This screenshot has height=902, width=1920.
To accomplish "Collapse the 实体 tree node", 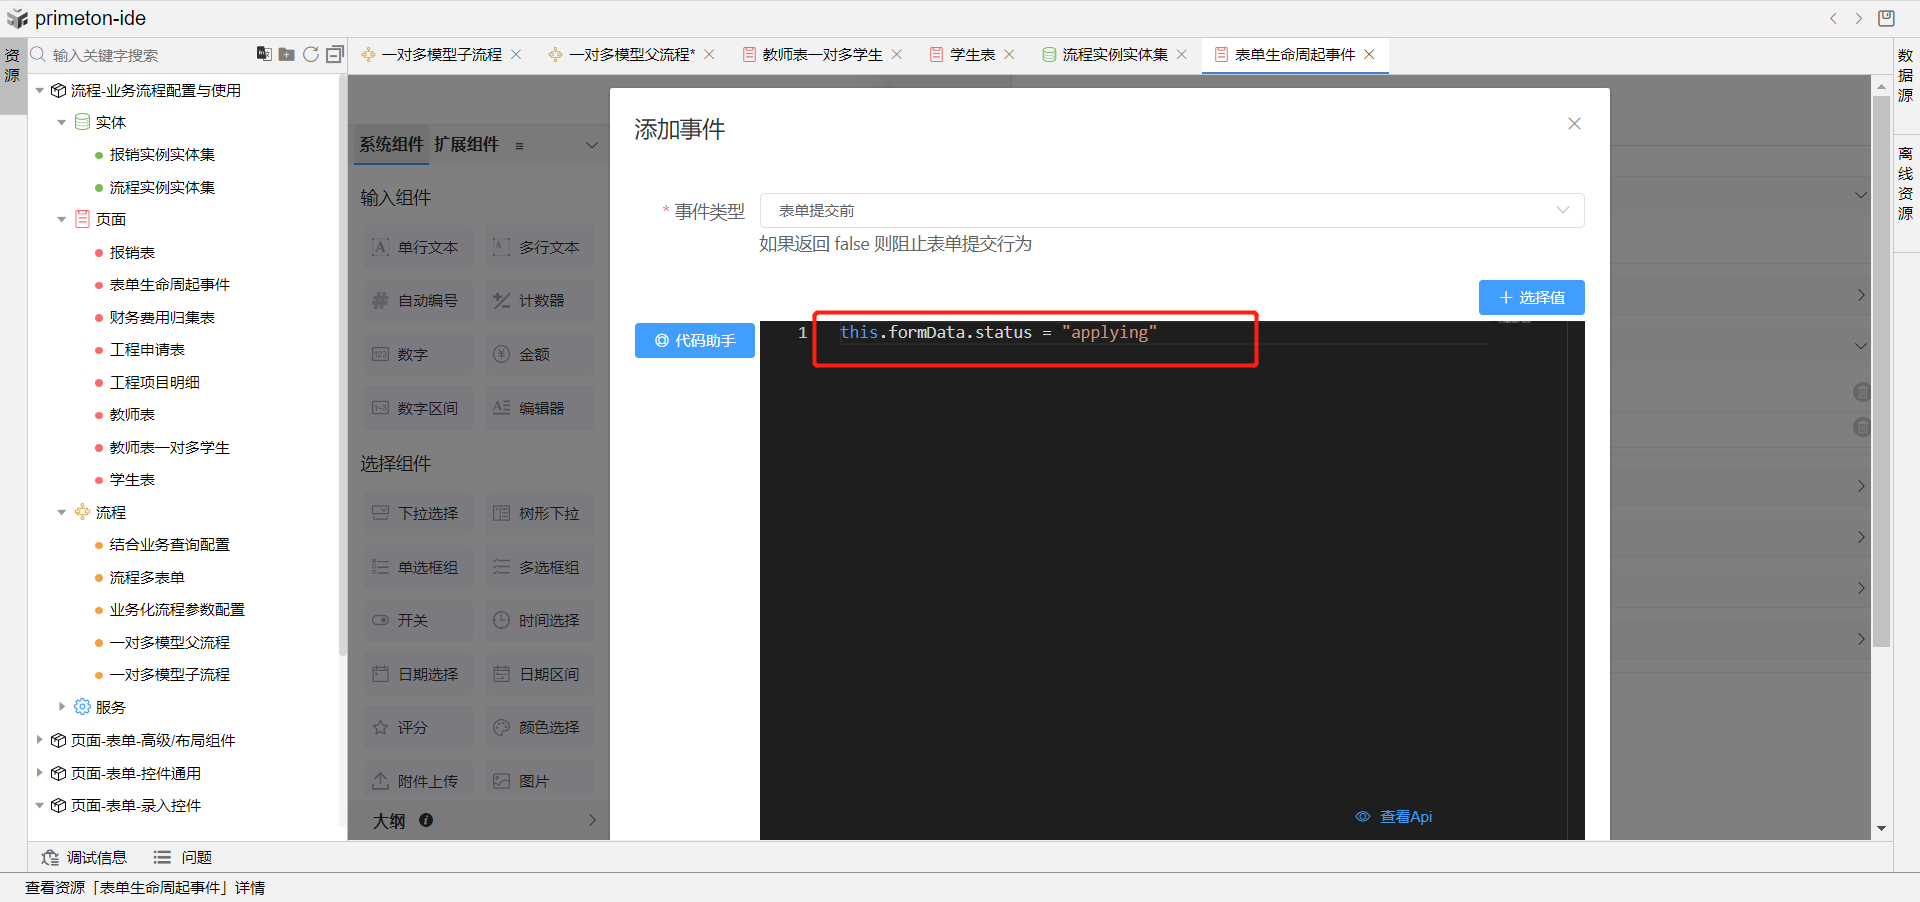I will click(x=62, y=123).
